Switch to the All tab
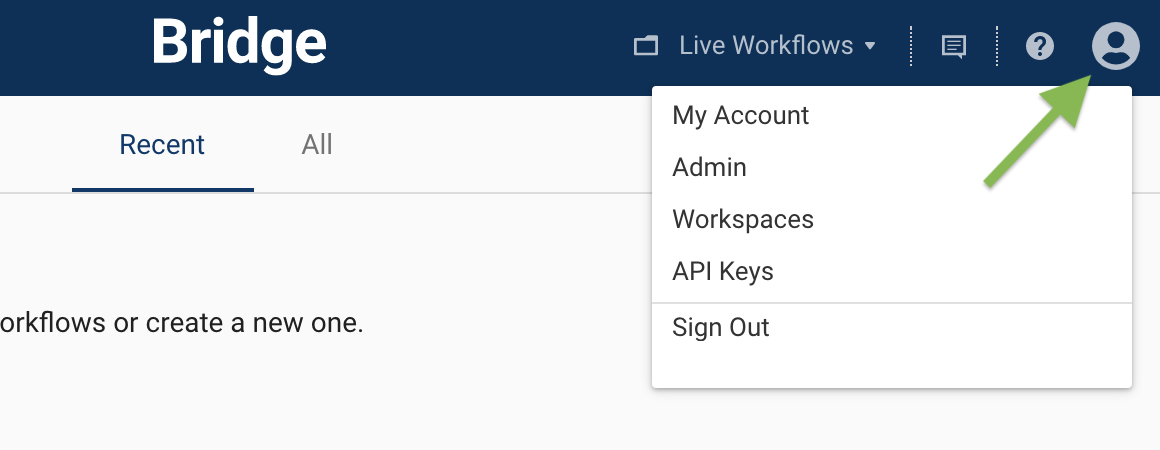This screenshot has height=450, width=1160. (x=317, y=146)
